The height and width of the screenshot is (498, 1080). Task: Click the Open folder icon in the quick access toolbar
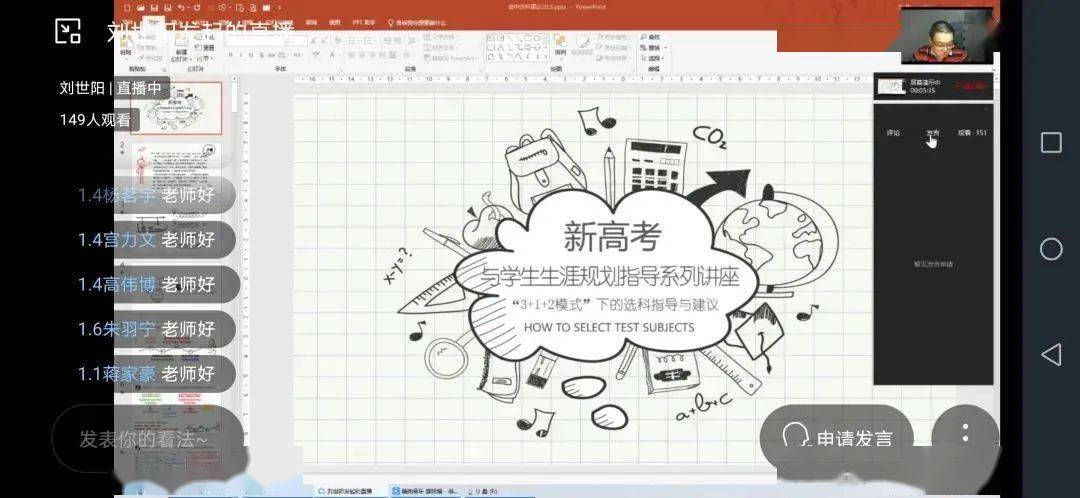pos(141,7)
